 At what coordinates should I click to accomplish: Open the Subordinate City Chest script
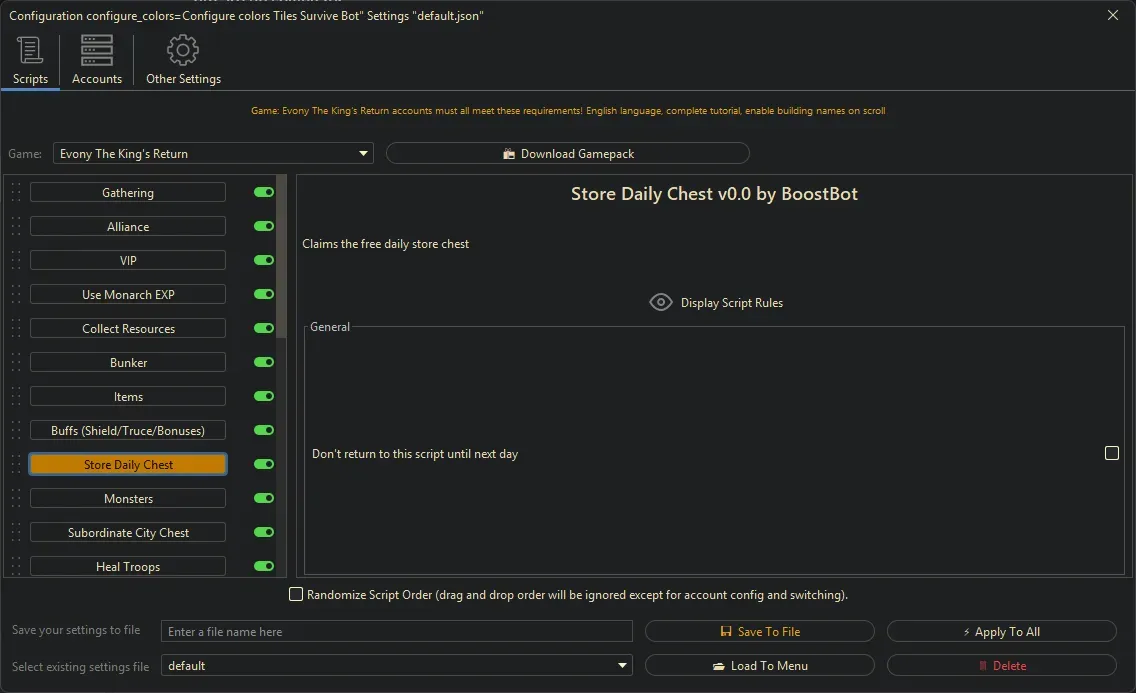[127, 532]
